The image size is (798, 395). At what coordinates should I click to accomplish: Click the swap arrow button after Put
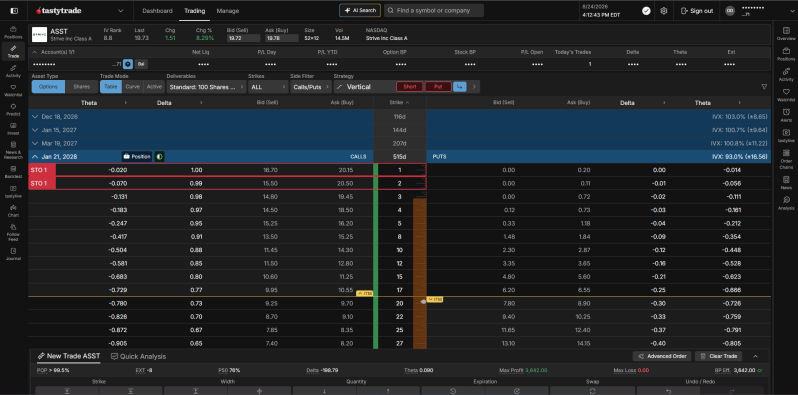pyautogui.click(x=460, y=87)
